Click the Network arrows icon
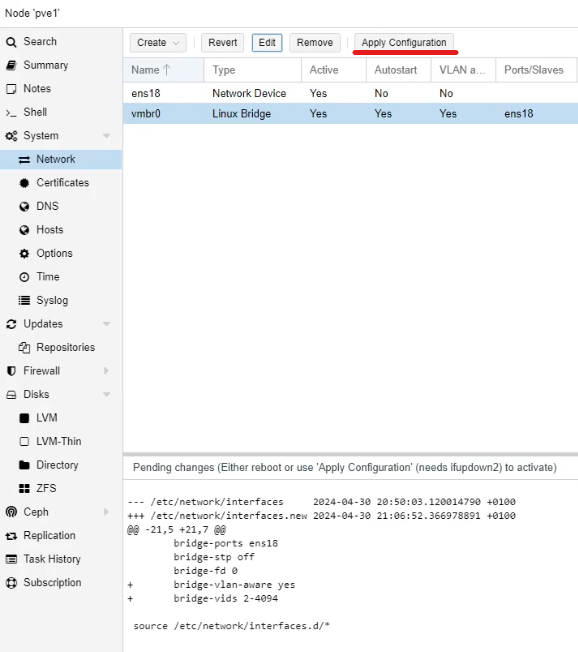The height and width of the screenshot is (652, 578). 25,160
